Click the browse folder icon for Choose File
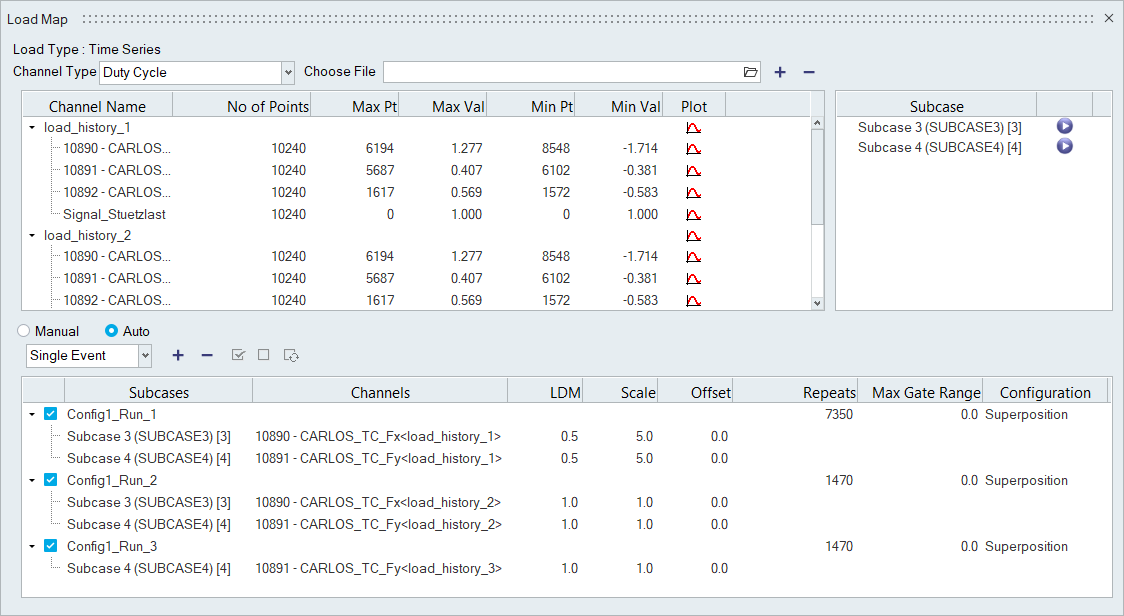The width and height of the screenshot is (1124, 616). (751, 72)
